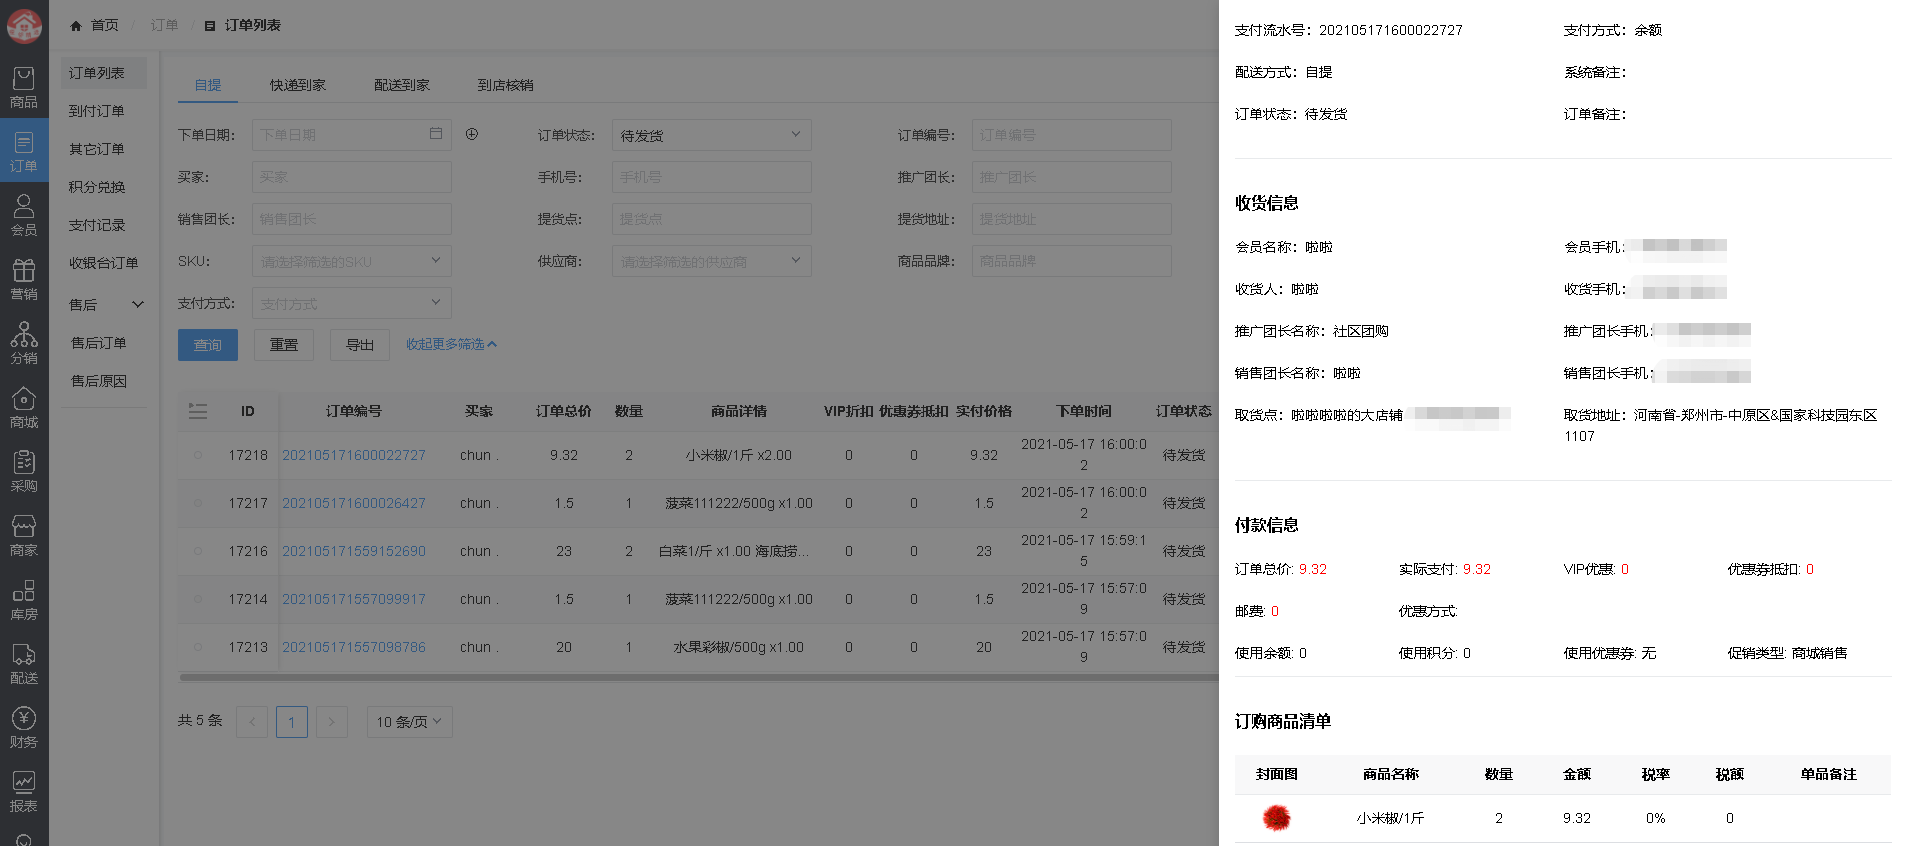Click the blue 查询 search button
The image size is (1910, 846).
(208, 345)
